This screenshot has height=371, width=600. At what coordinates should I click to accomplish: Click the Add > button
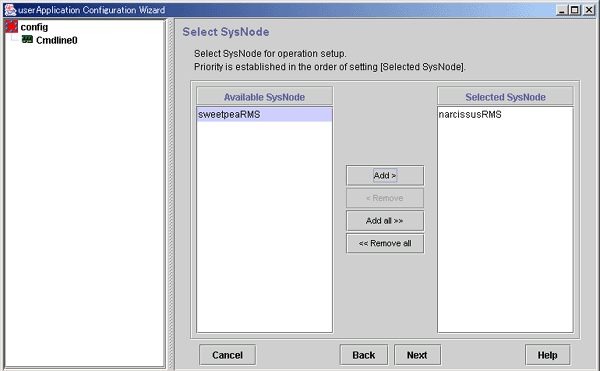point(385,176)
